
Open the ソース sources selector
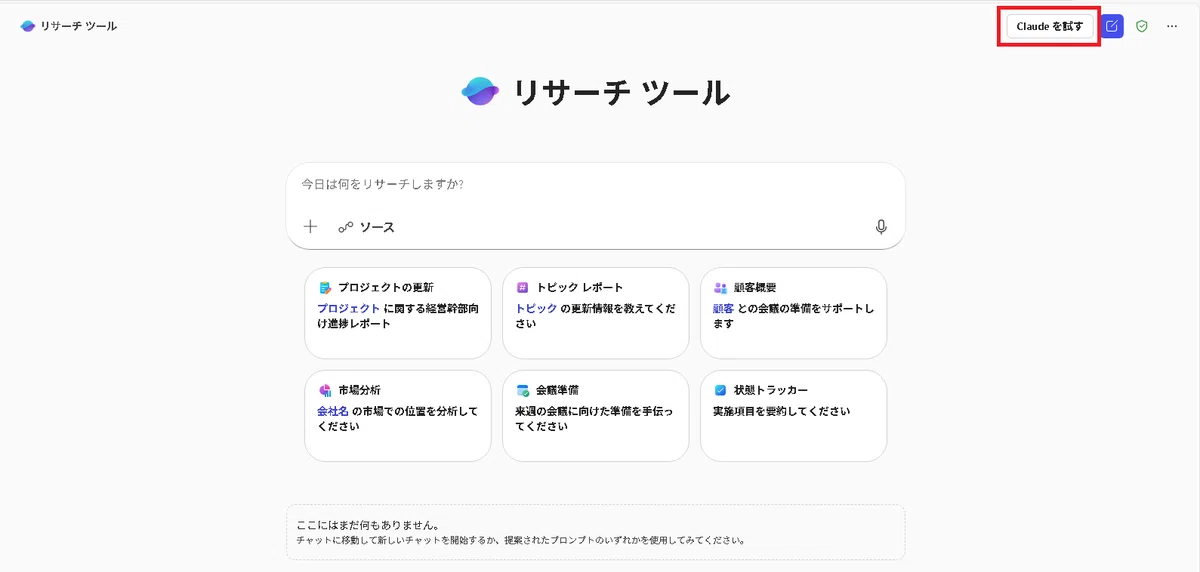(366, 227)
